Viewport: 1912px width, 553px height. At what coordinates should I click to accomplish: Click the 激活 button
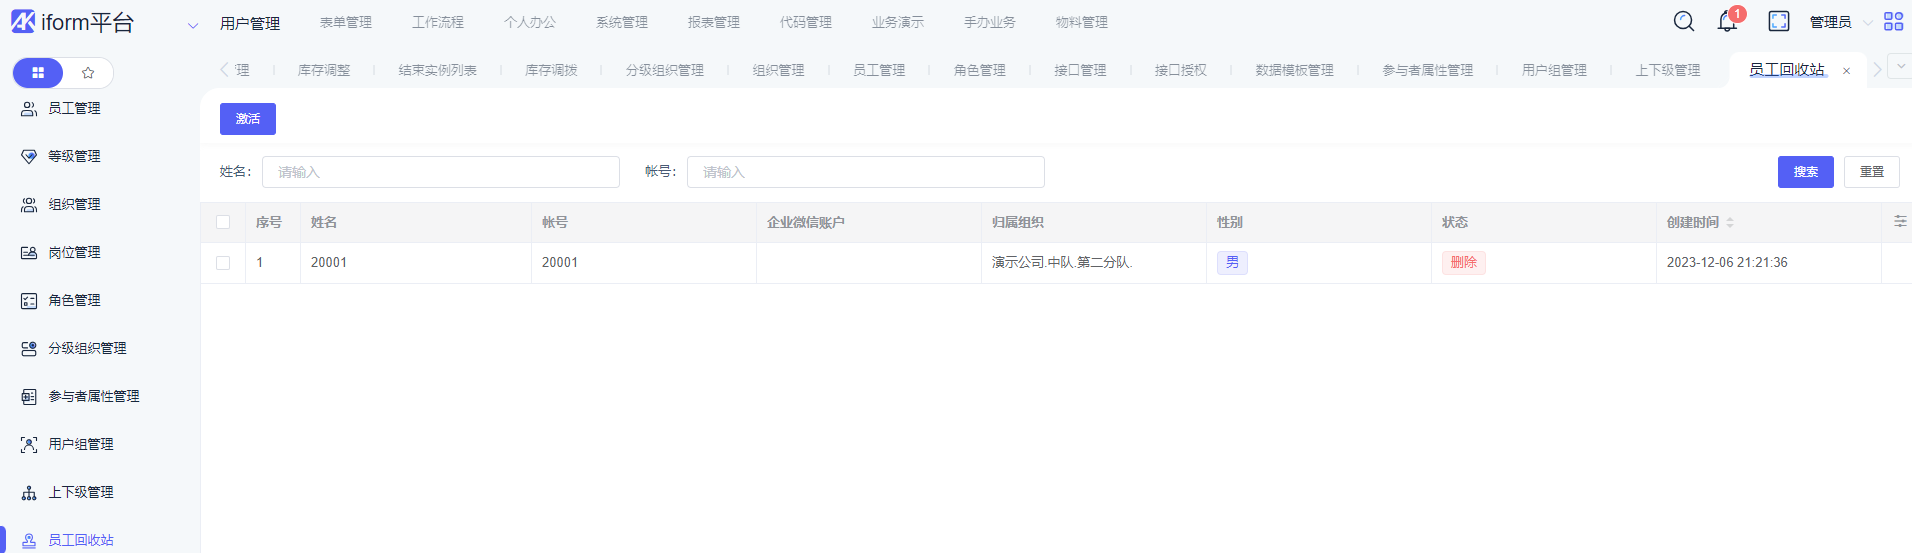tap(248, 119)
